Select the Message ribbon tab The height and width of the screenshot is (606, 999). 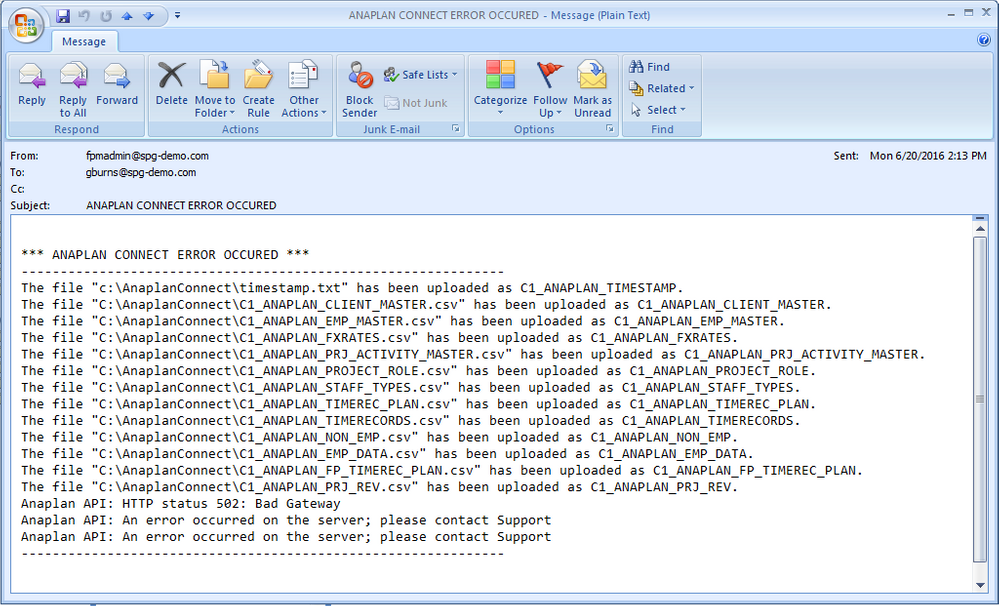coord(84,41)
